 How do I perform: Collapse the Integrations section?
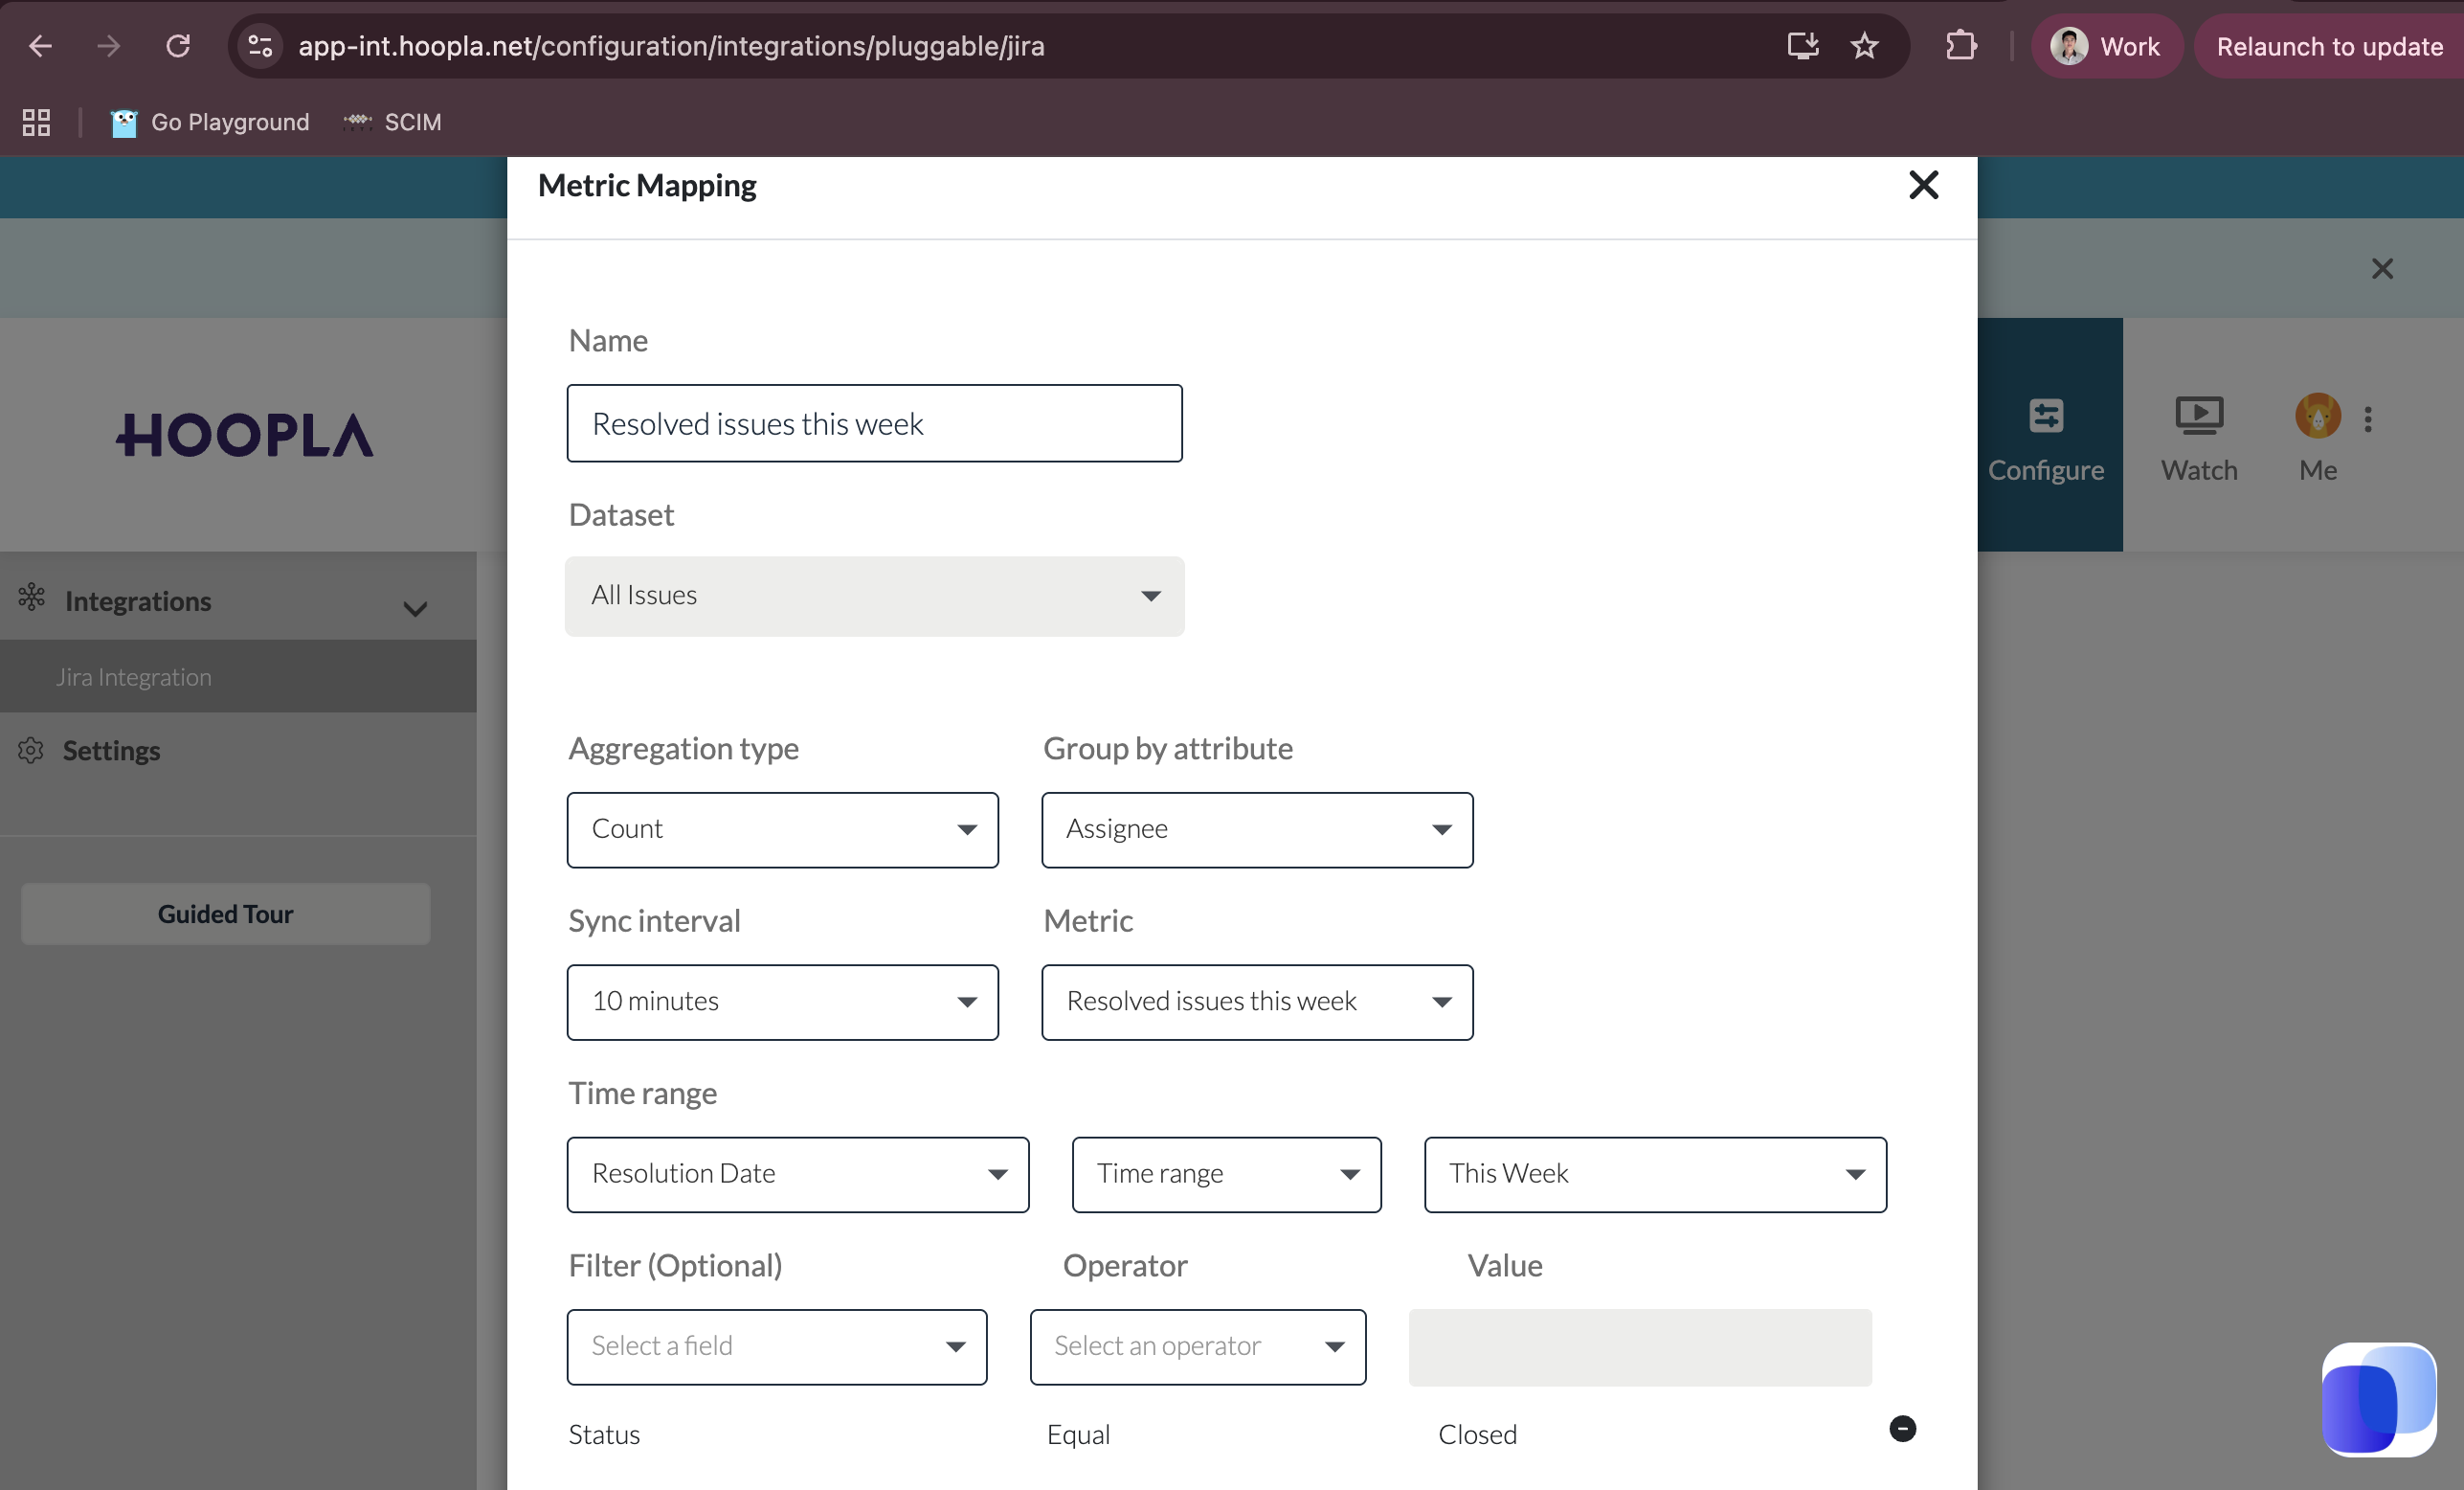click(415, 608)
